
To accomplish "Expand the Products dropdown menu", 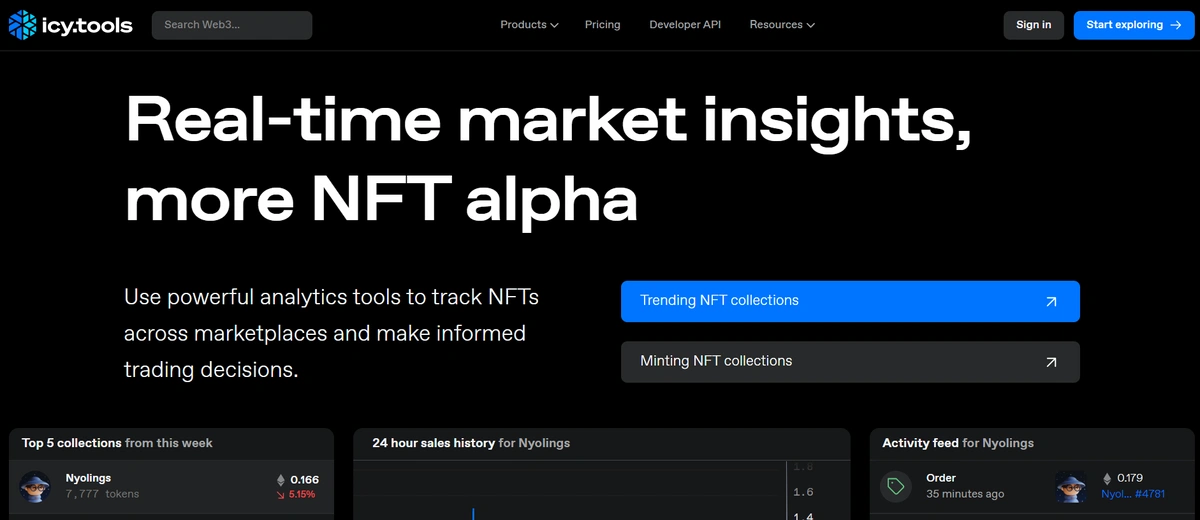I will [529, 25].
